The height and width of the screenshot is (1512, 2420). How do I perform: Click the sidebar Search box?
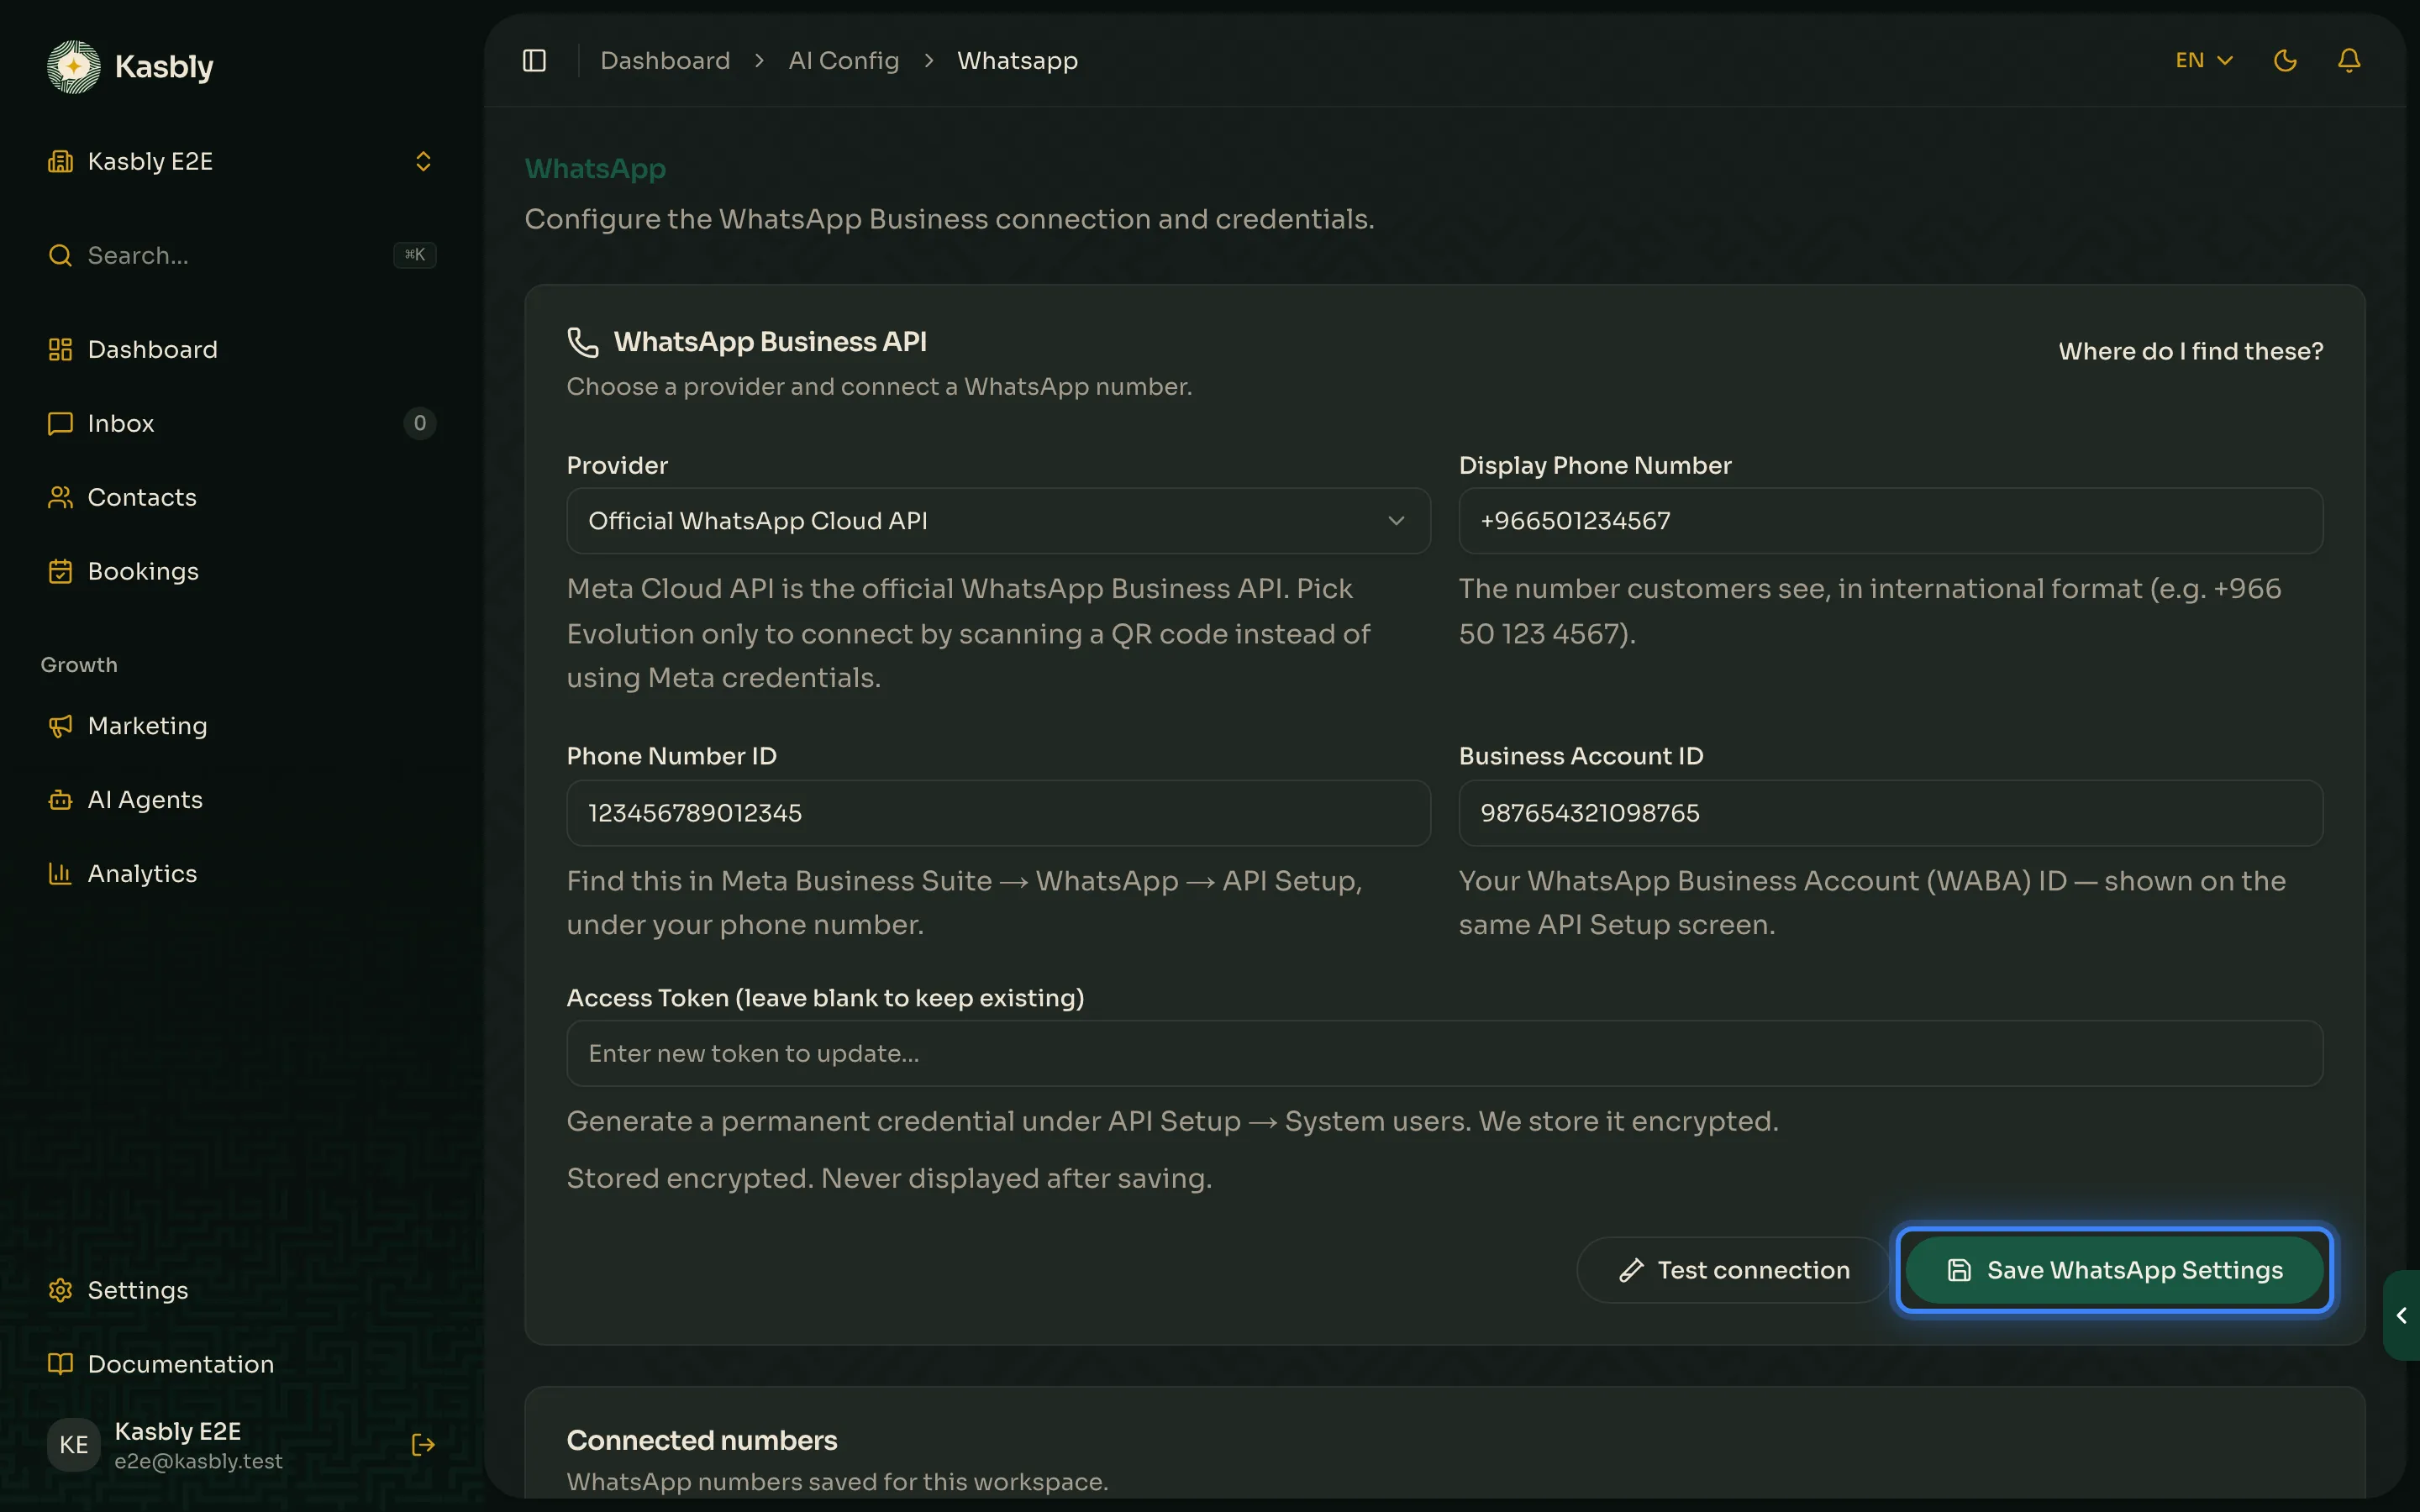(240, 255)
